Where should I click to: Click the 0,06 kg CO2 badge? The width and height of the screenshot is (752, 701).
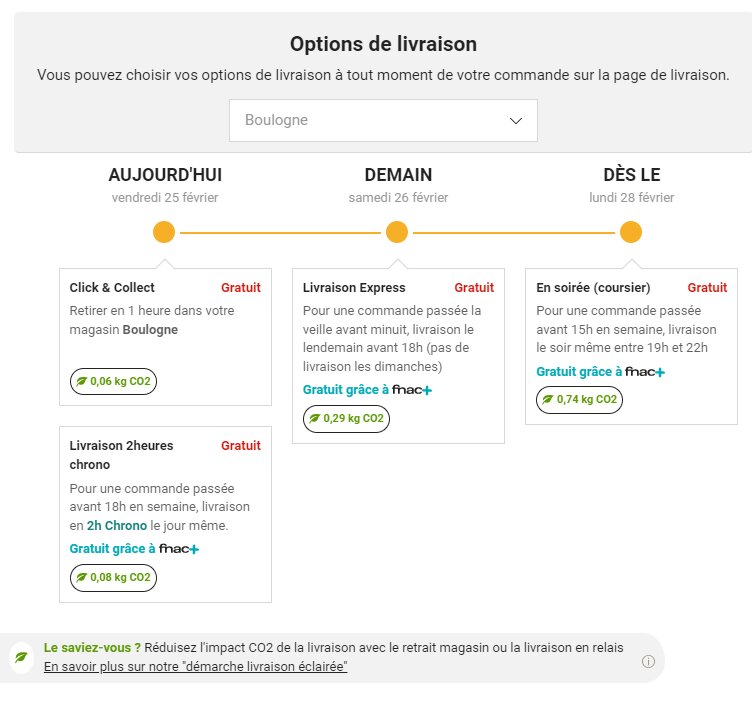coord(113,381)
